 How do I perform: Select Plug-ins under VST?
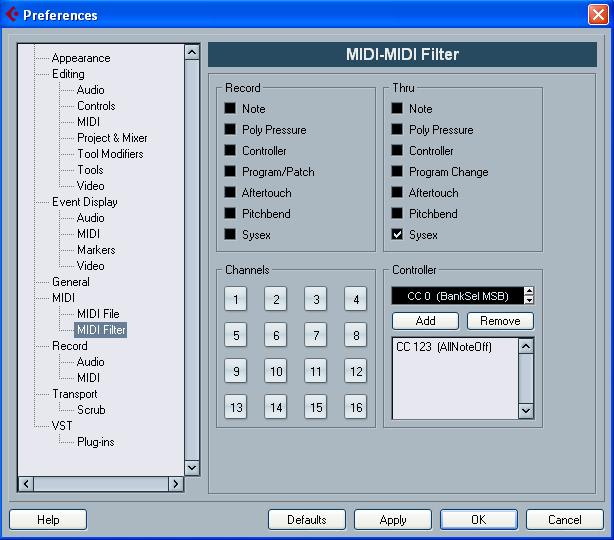click(x=96, y=442)
